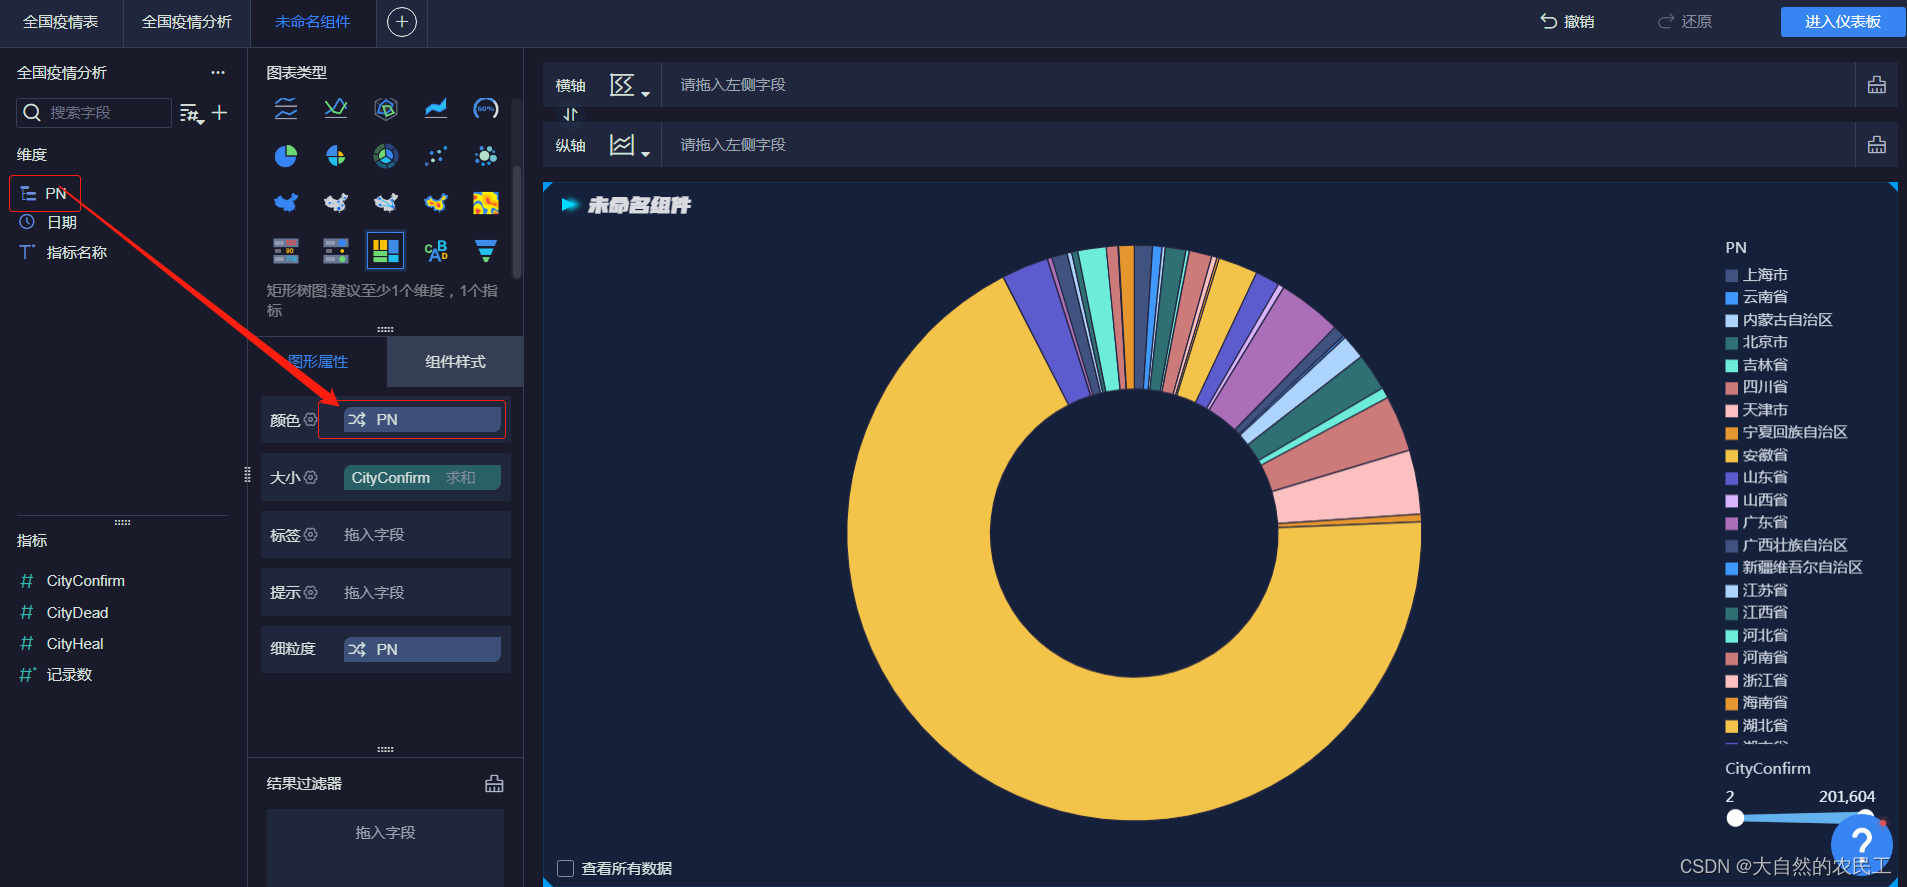This screenshot has height=887, width=1907.
Task: Select the rose chart type icon
Action: tap(336, 156)
